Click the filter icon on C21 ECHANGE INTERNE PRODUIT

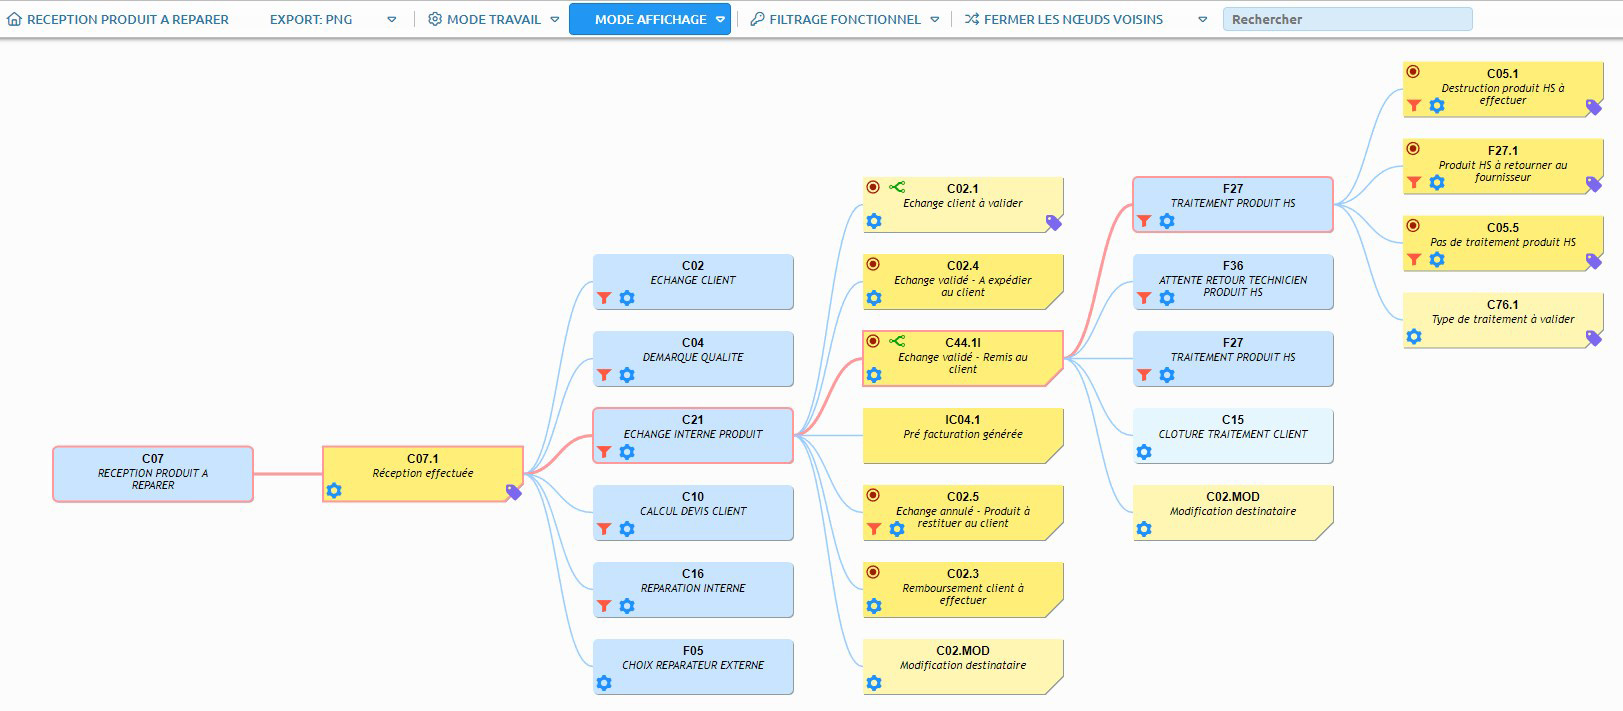(x=604, y=452)
